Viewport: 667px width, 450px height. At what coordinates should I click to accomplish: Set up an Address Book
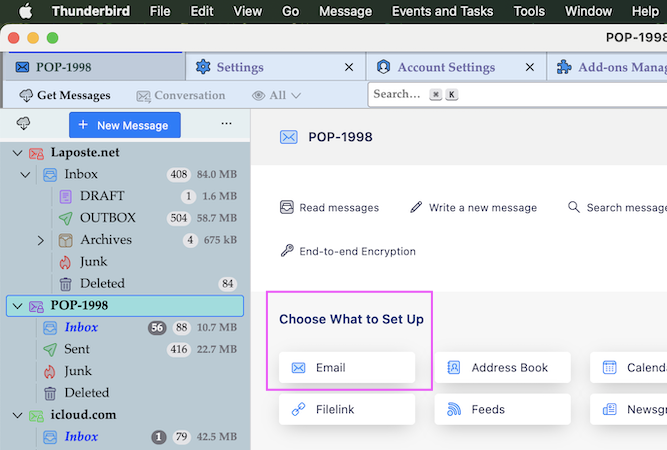(x=502, y=367)
